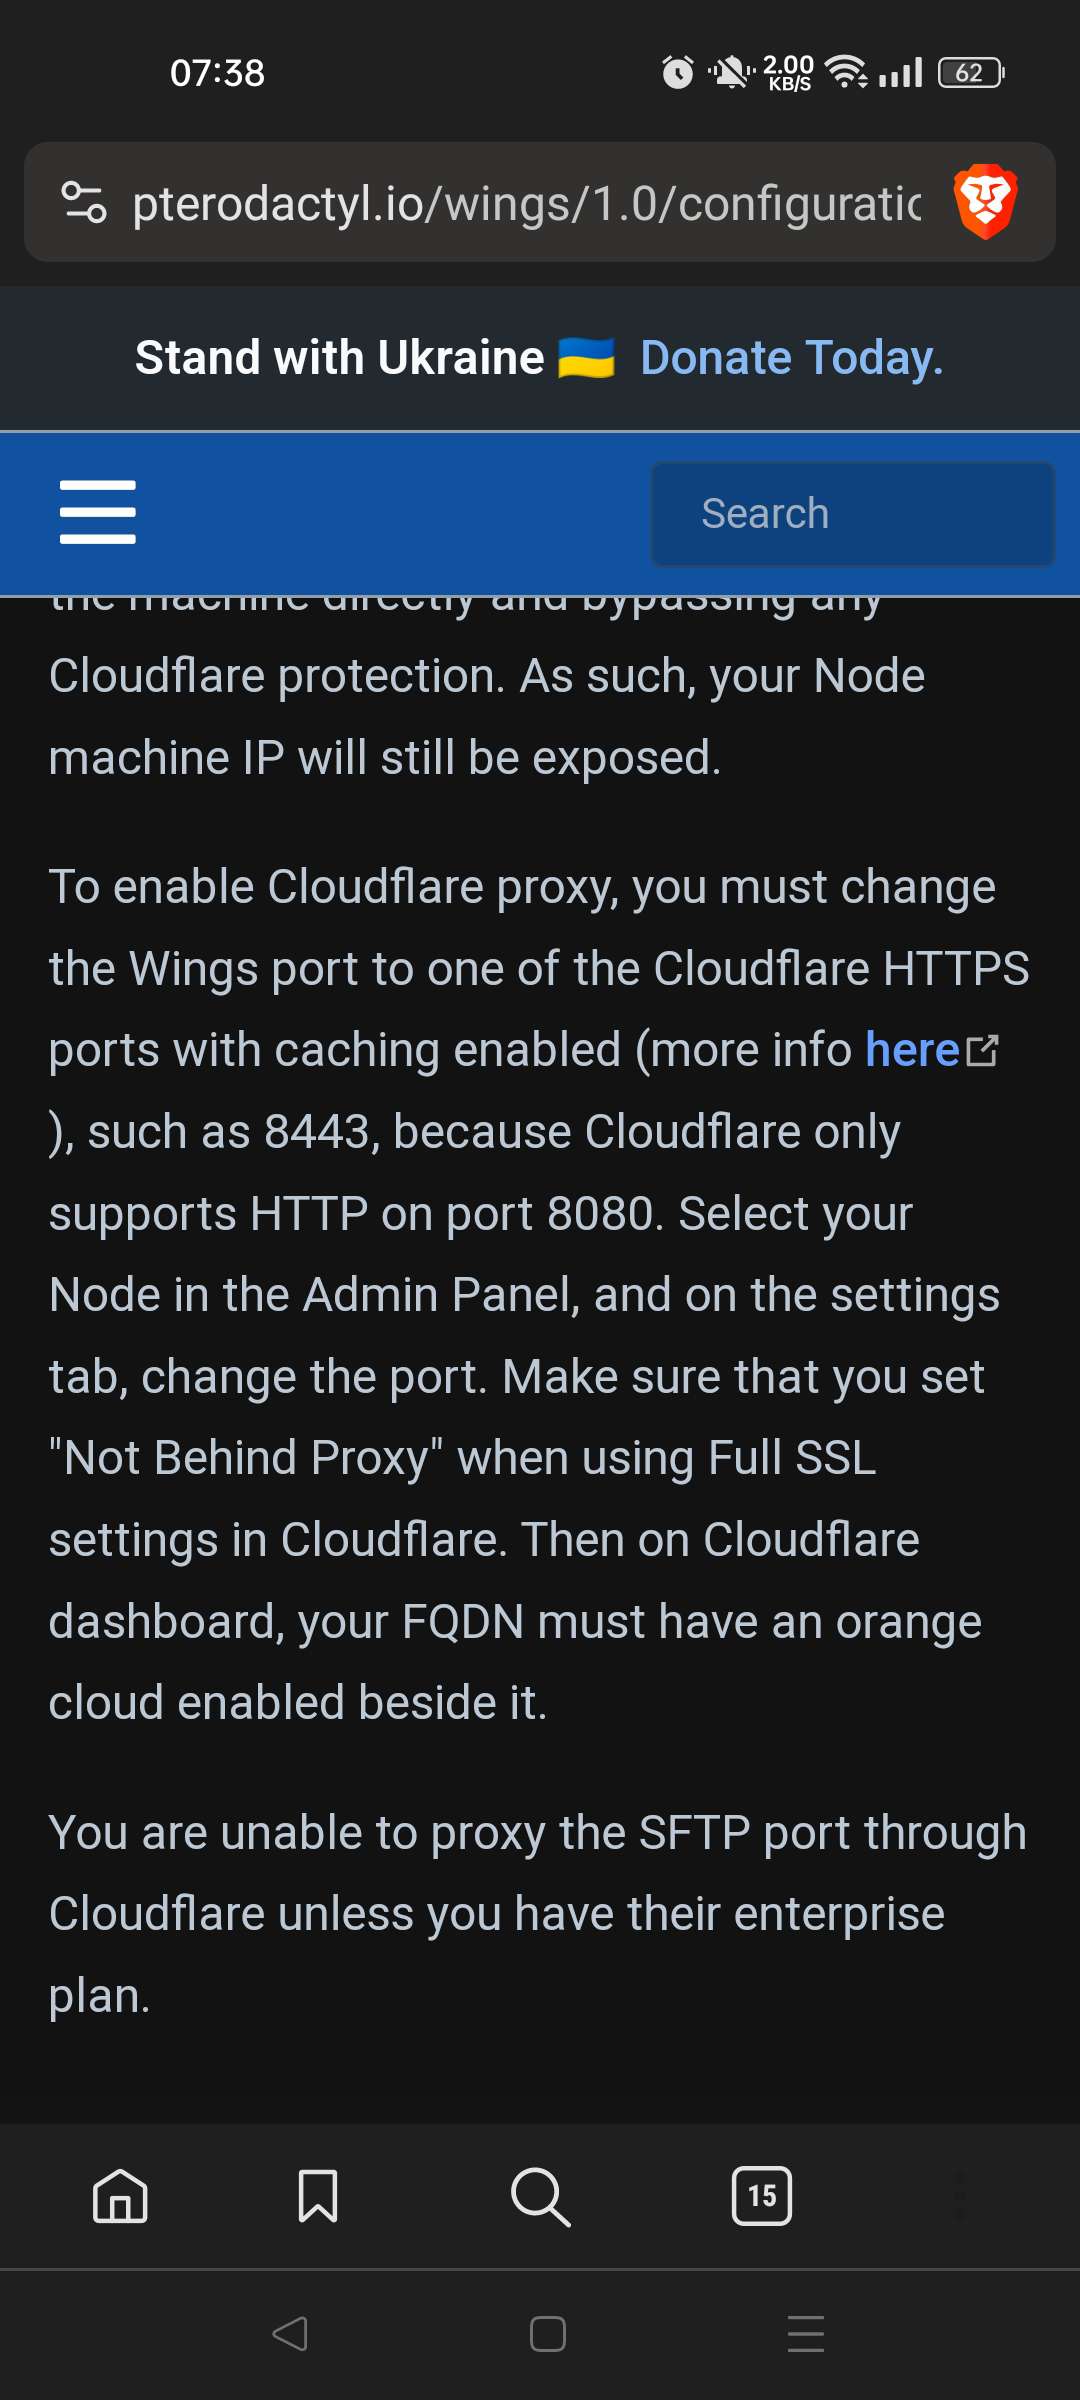Open the Pterodactyl docs hamburger navigation menu
Viewport: 1080px width, 2400px height.
click(x=97, y=512)
